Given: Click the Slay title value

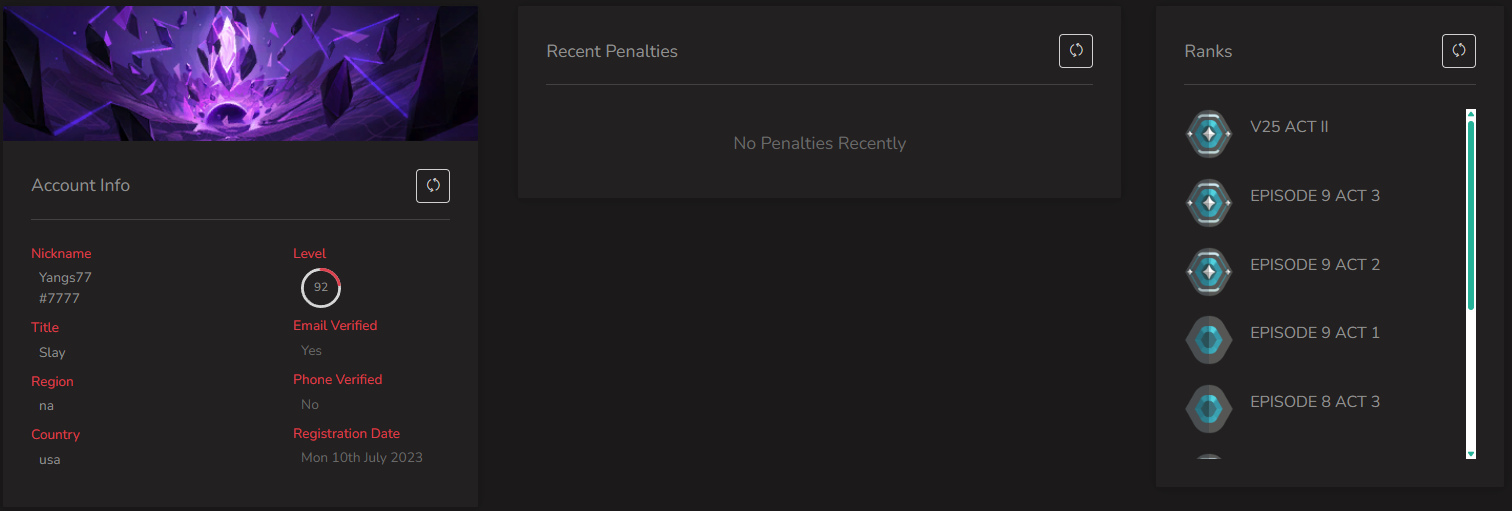Looking at the screenshot, I should (52, 352).
